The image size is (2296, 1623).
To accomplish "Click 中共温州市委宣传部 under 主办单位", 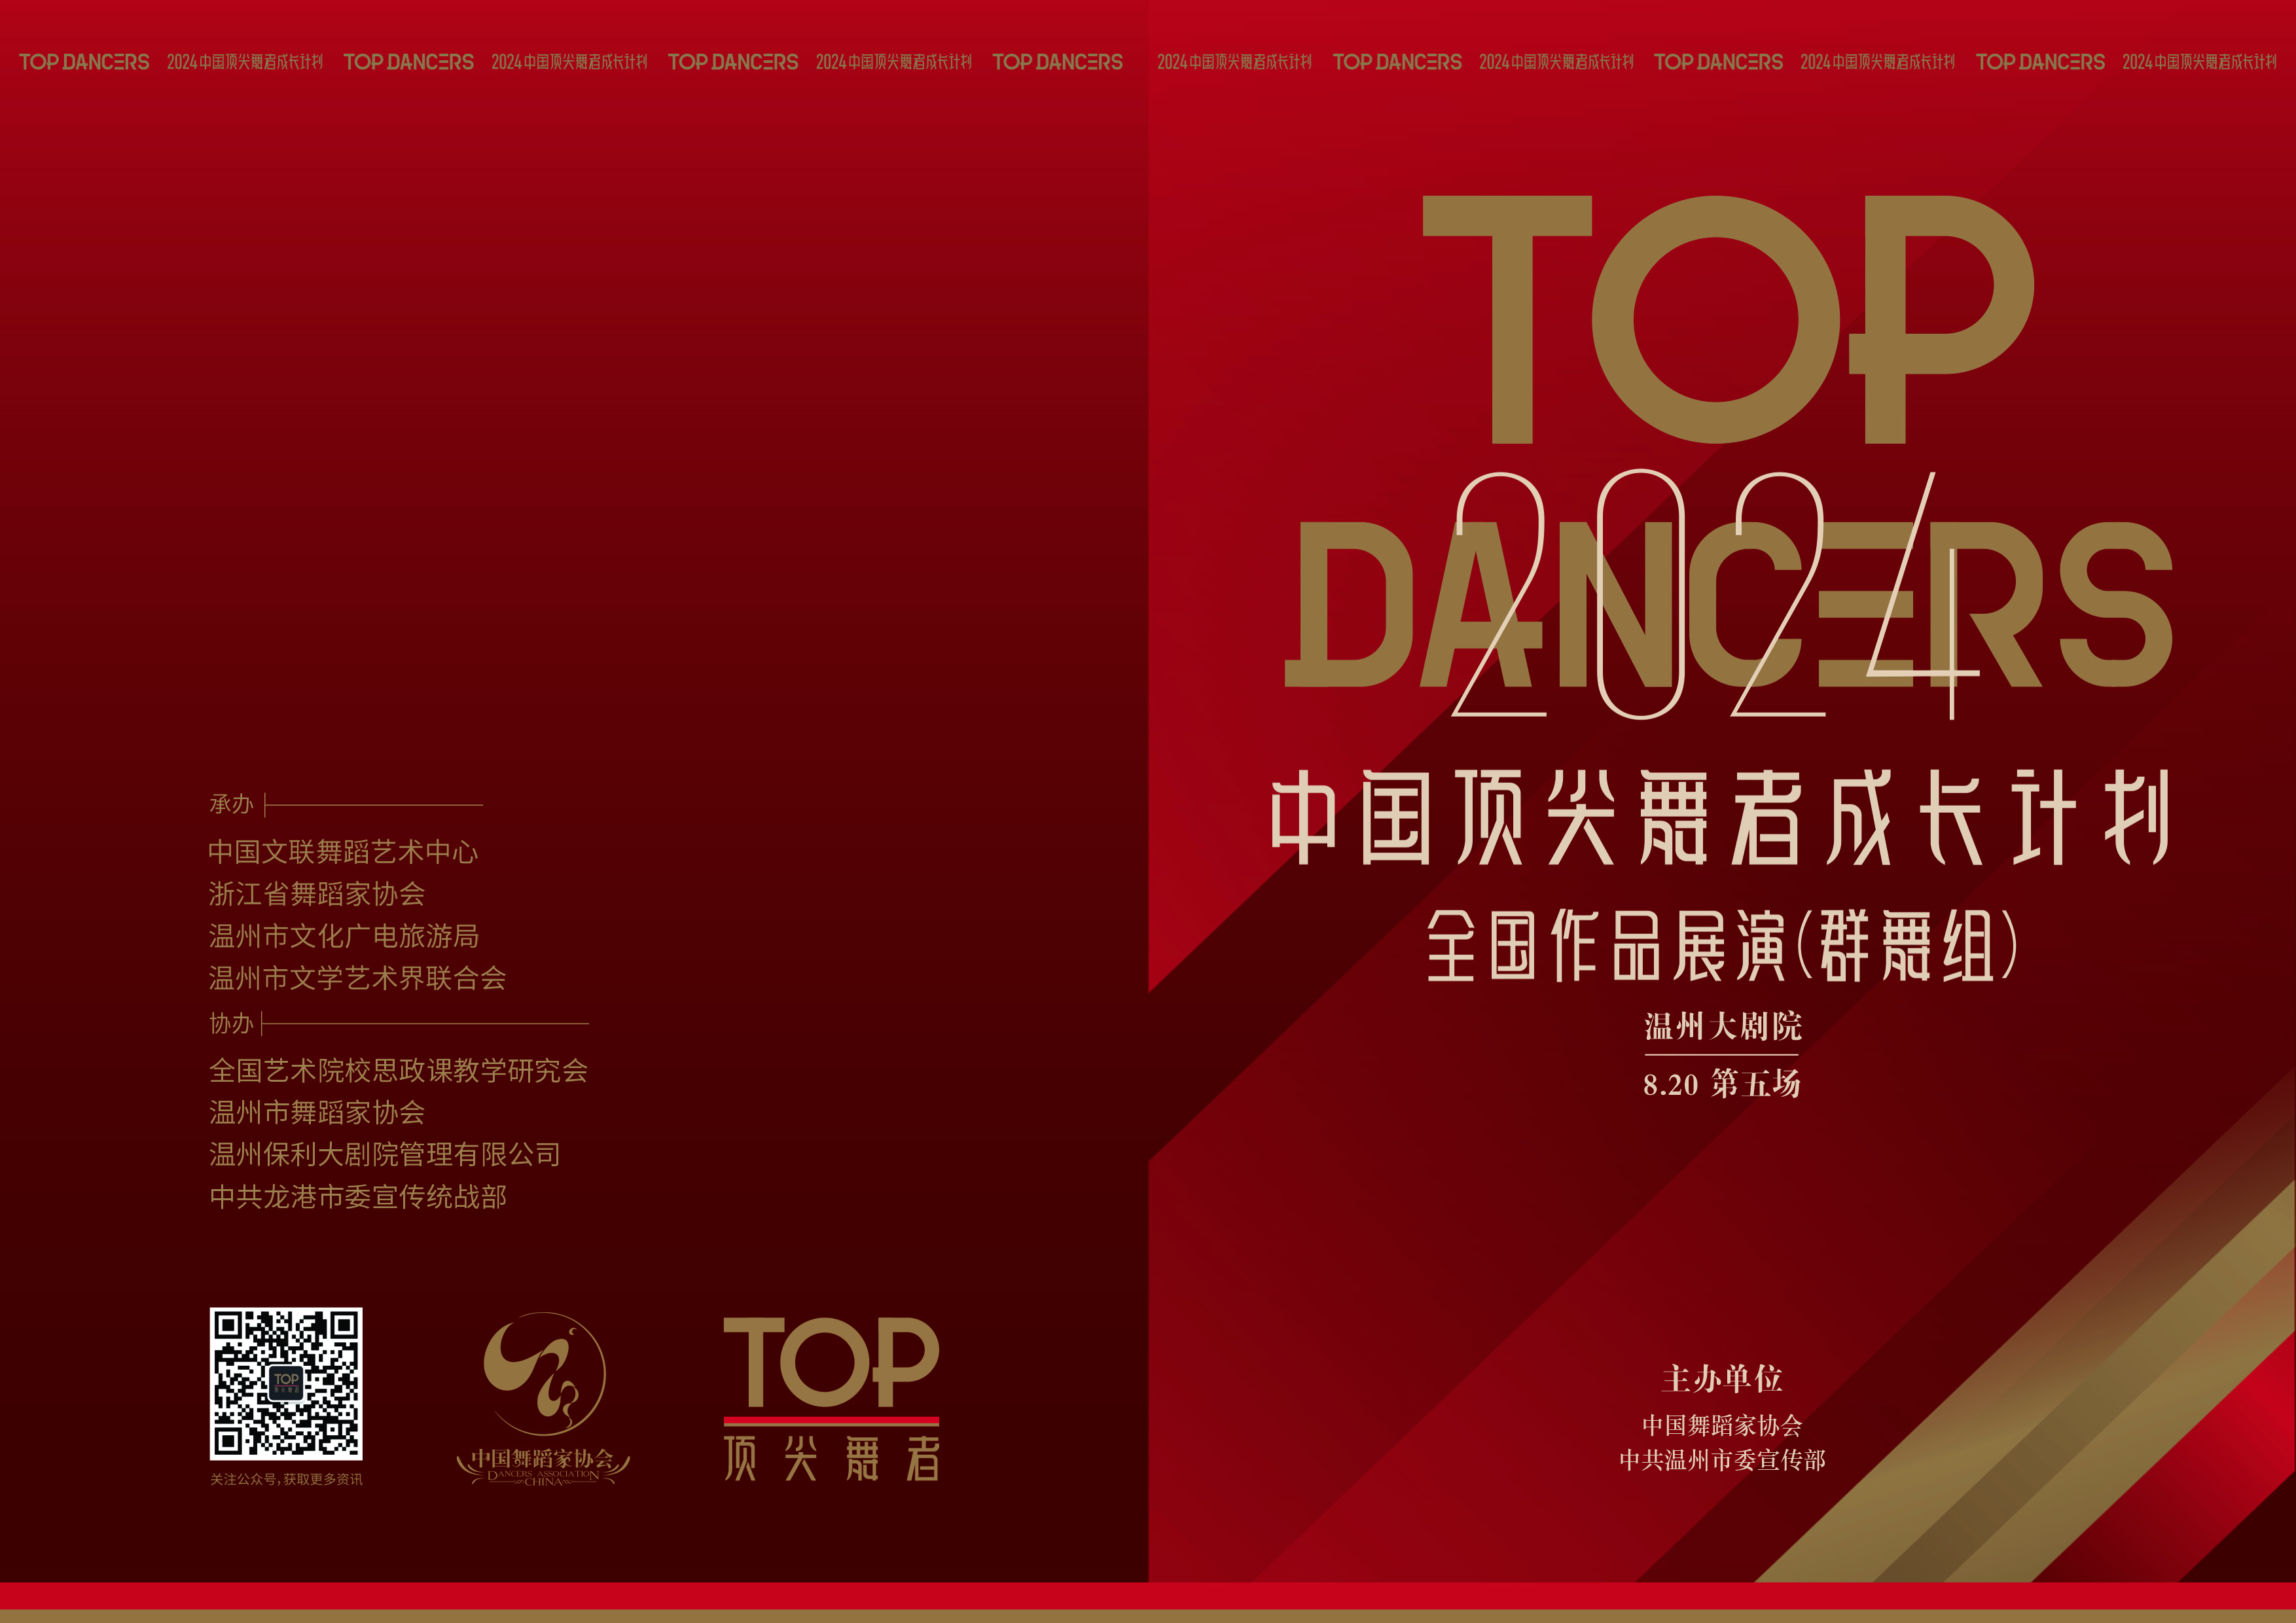I will [1722, 1460].
